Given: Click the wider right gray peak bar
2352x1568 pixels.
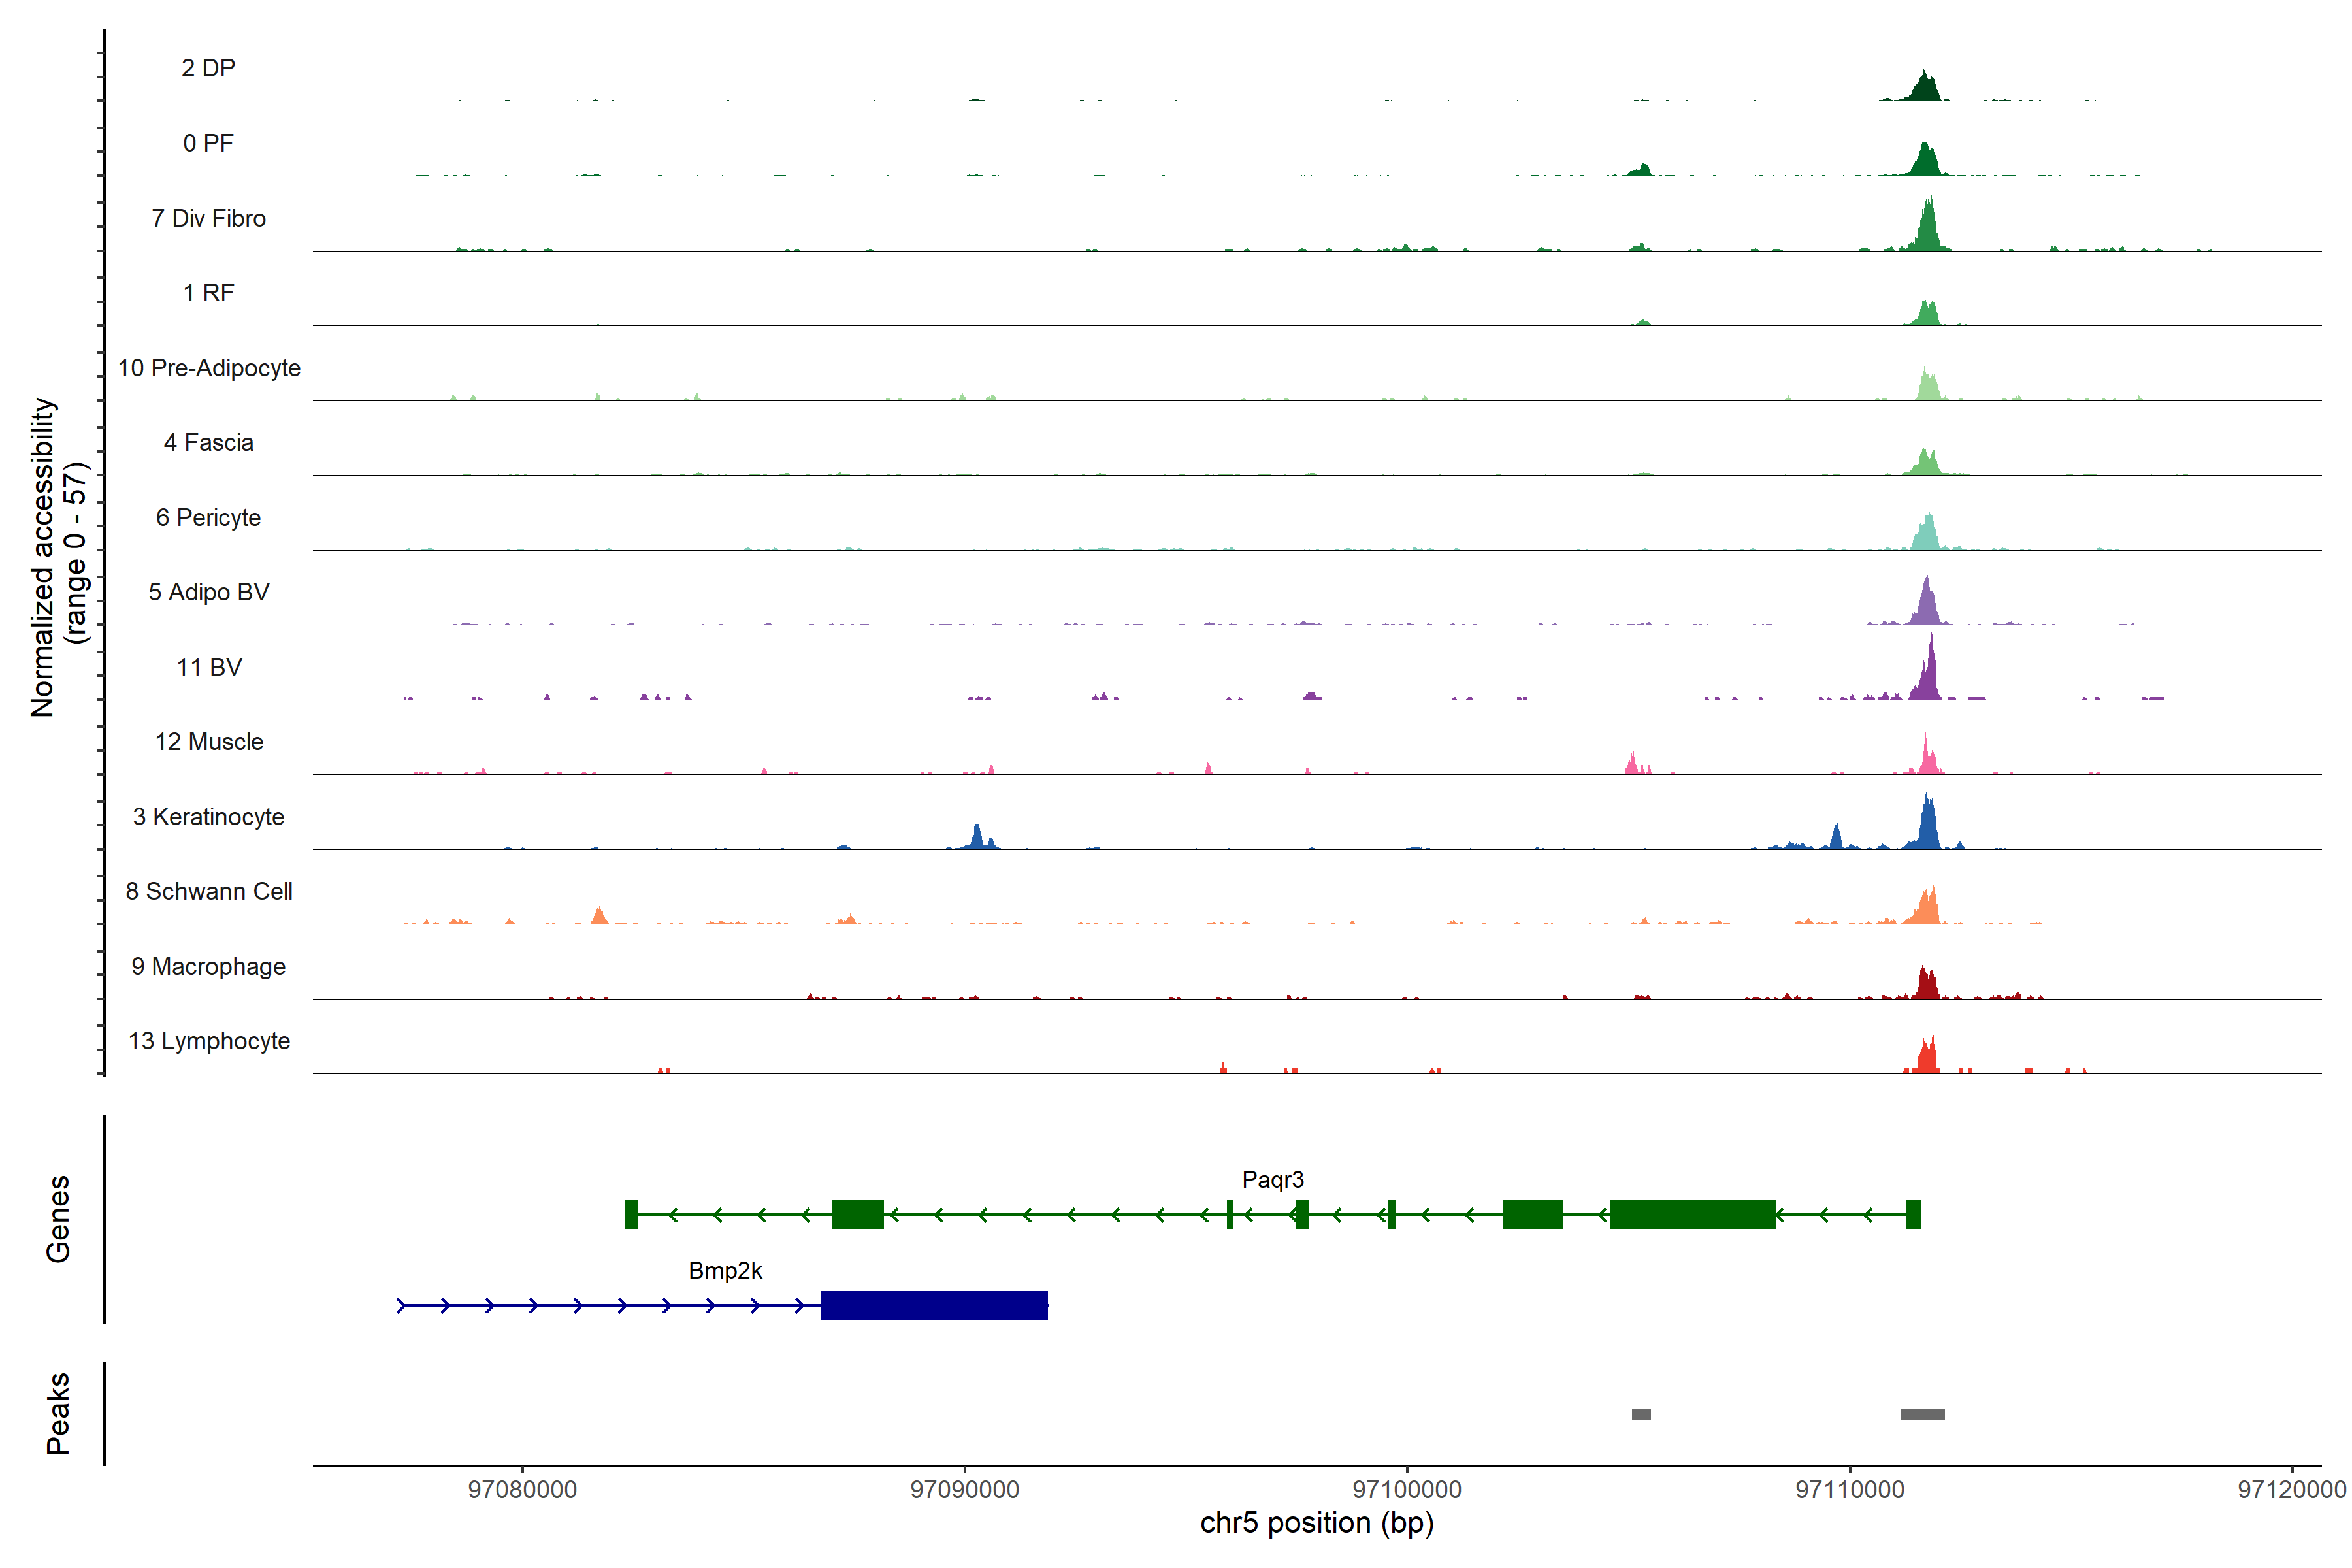Looking at the screenshot, I should point(1922,1414).
